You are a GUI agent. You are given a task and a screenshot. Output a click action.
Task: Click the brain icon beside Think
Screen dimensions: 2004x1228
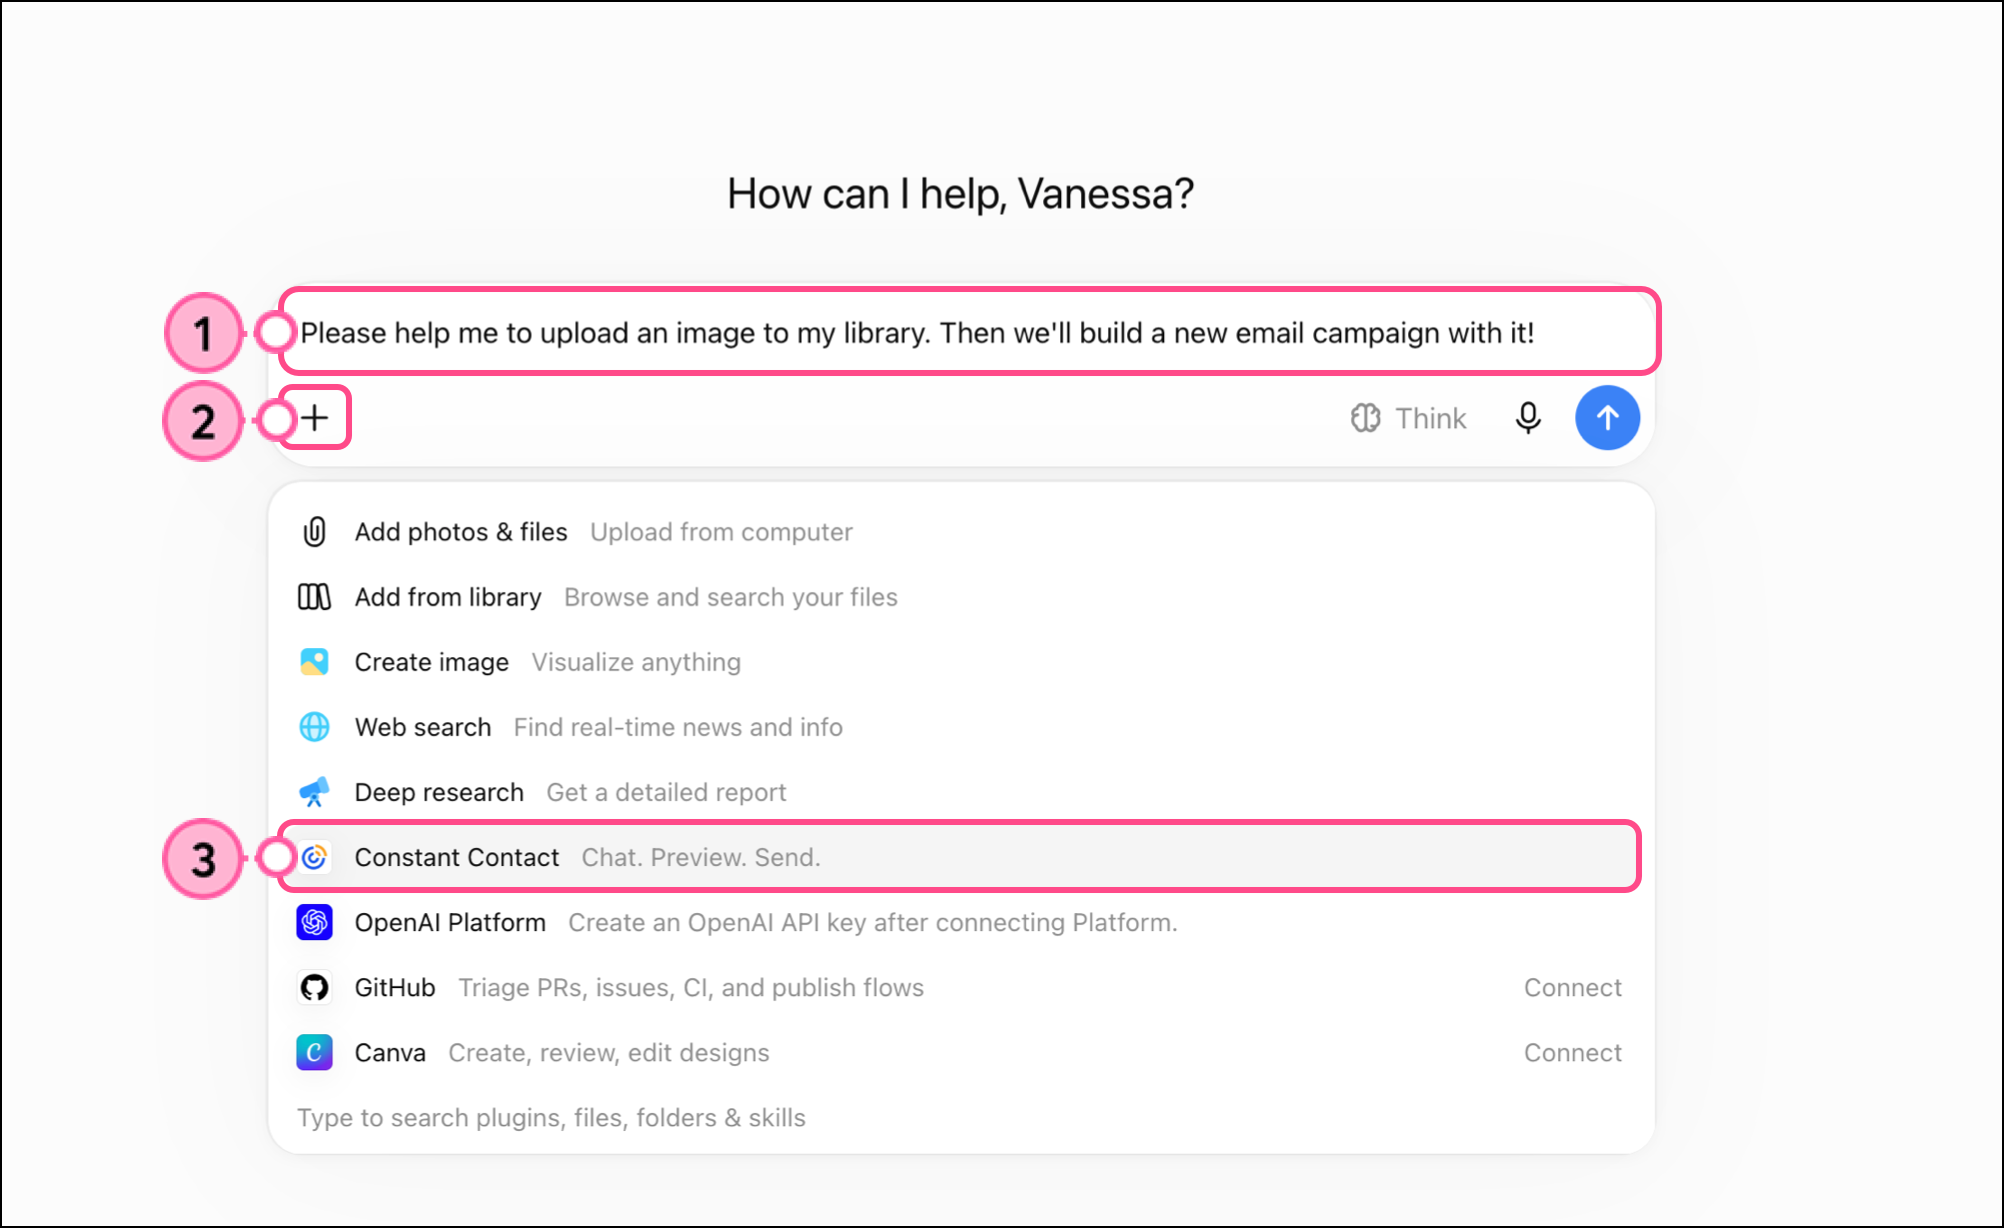tap(1365, 418)
